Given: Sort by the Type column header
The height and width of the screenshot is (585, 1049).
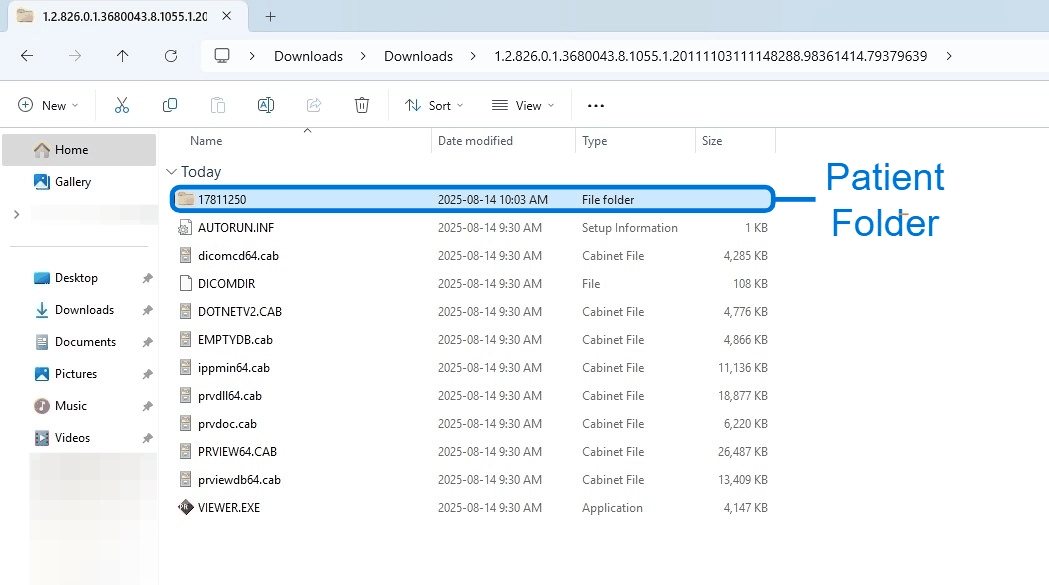Looking at the screenshot, I should click(594, 141).
